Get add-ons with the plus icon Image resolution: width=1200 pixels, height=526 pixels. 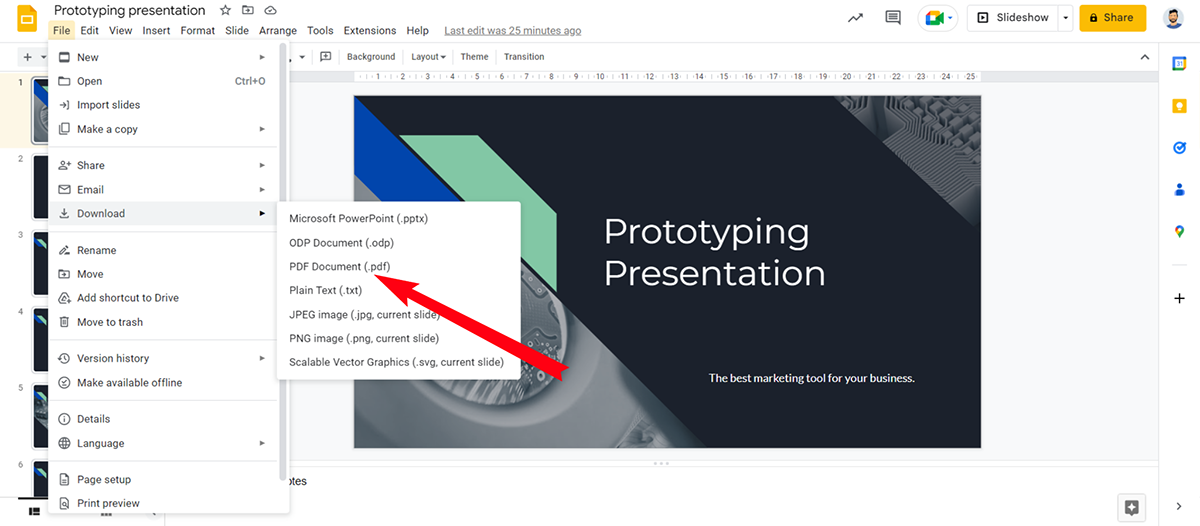coord(1179,298)
